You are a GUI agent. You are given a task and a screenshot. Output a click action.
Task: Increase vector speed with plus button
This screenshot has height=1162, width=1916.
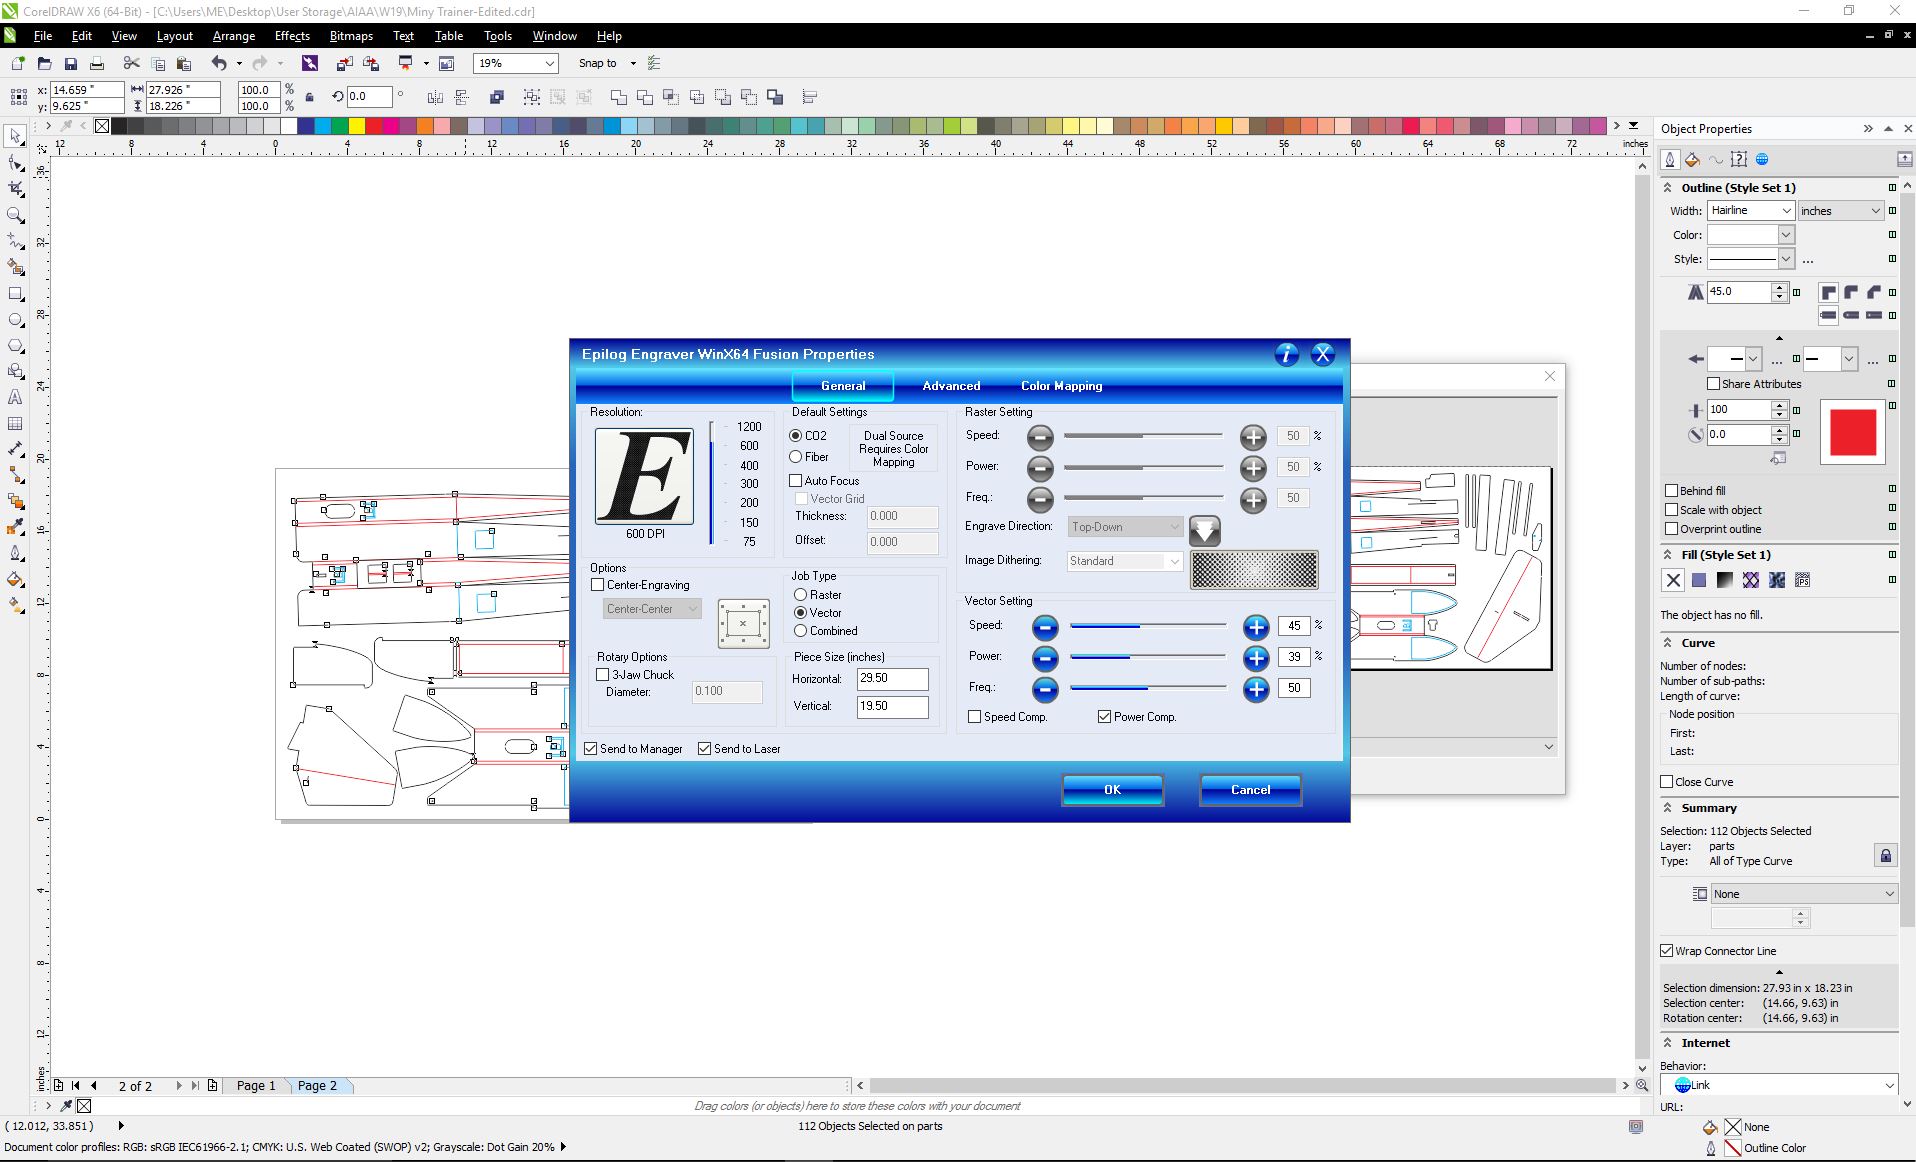click(1256, 627)
